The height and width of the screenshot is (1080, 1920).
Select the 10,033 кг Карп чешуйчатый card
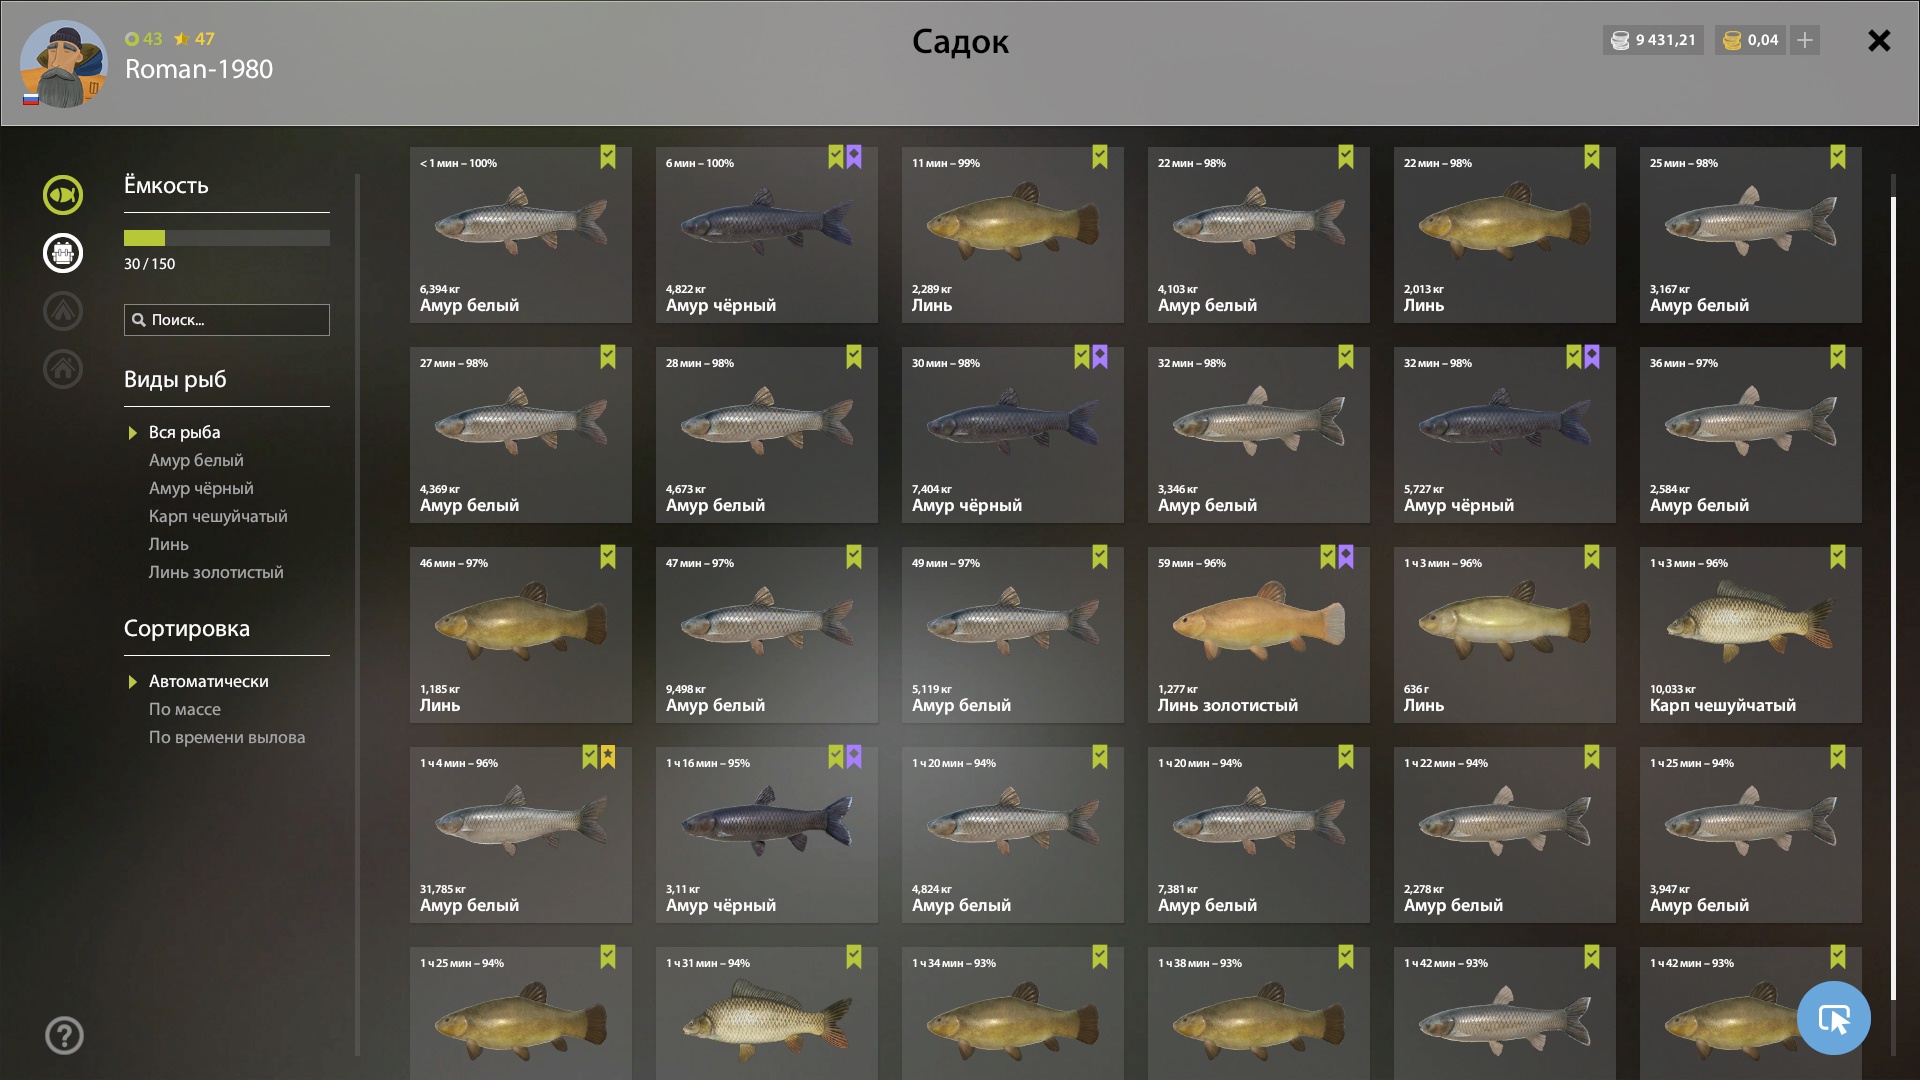[1751, 635]
